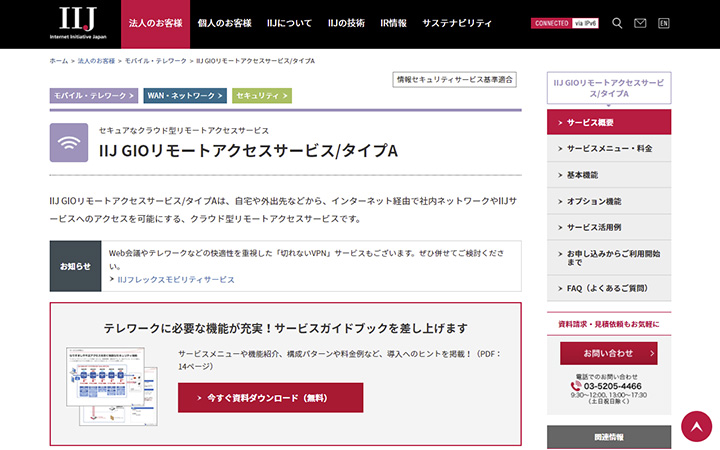Image resolution: width=720 pixels, height=450 pixels.
Task: Open 基本機能 in the sidebar
Action: click(609, 175)
